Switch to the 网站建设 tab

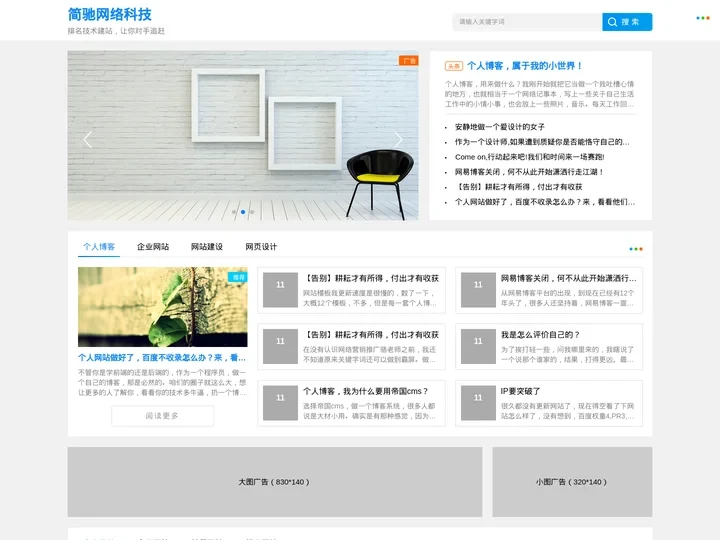tap(207, 247)
